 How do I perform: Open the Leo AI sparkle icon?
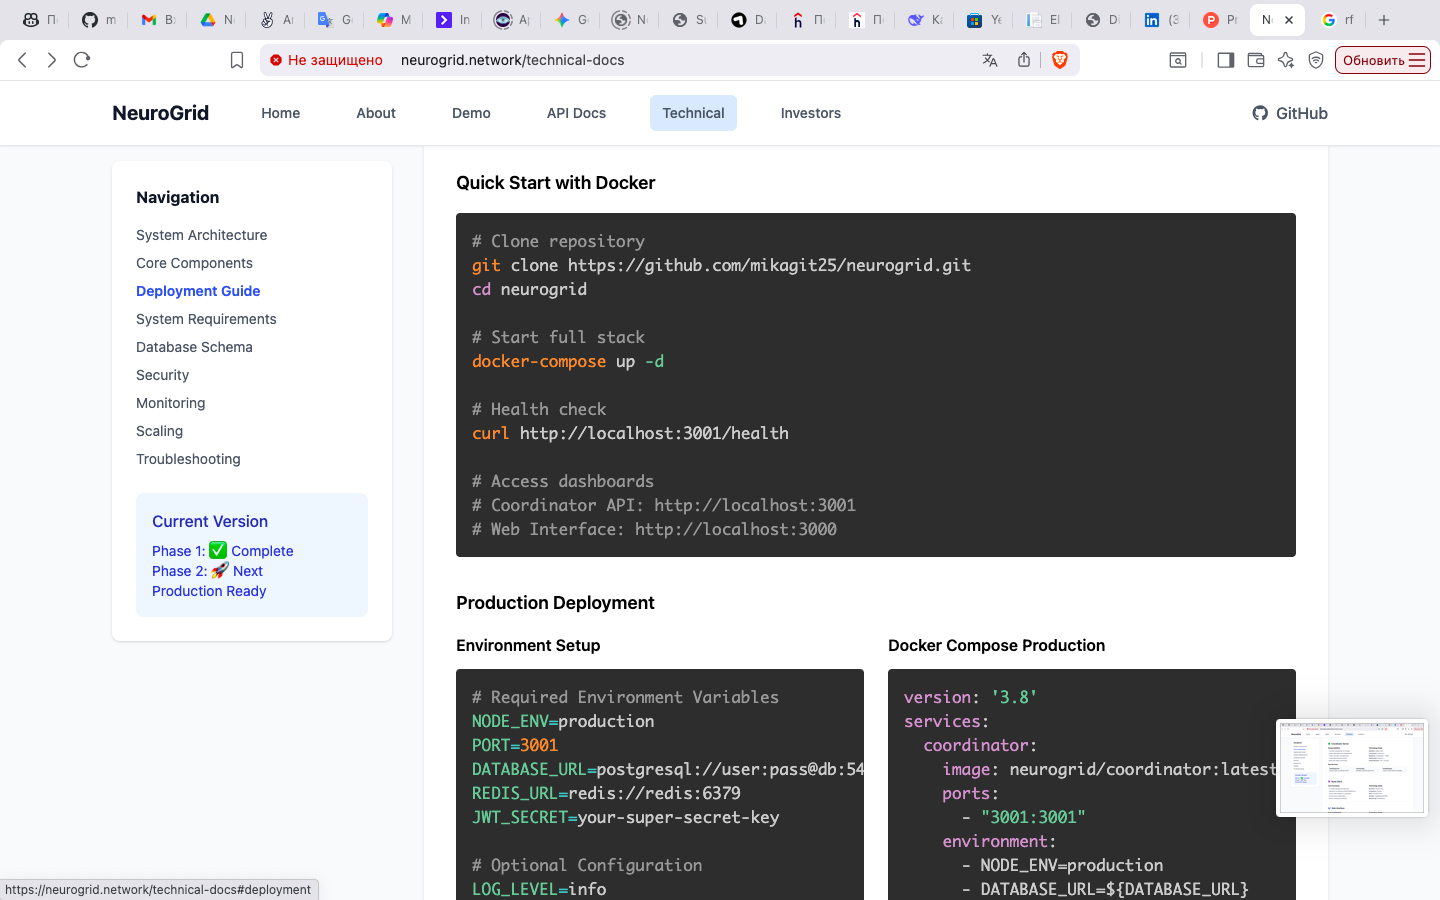pos(1286,60)
